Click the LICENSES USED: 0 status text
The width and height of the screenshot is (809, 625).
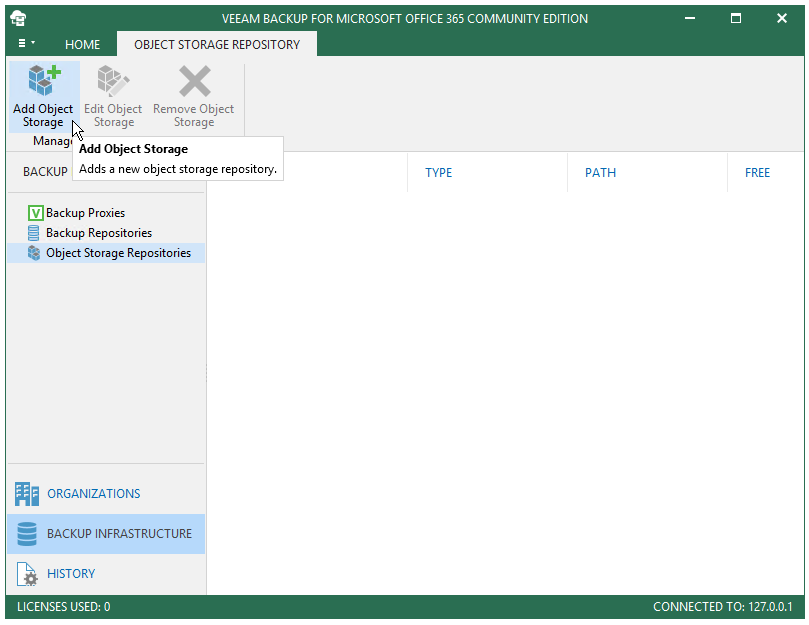coord(63,606)
